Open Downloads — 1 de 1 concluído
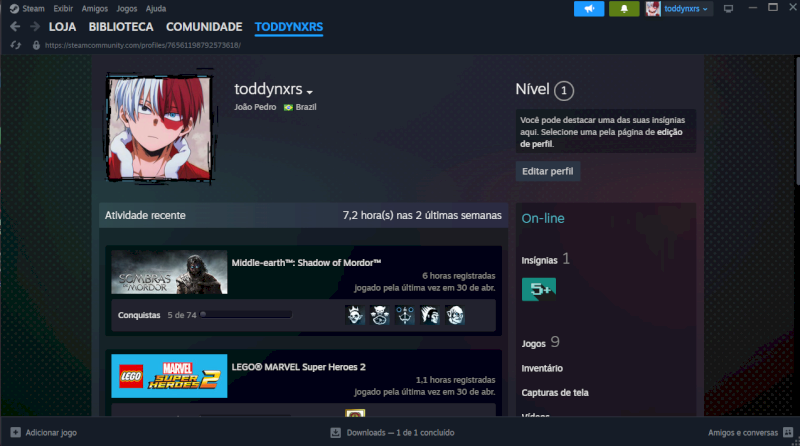The height and width of the screenshot is (446, 800). point(392,432)
